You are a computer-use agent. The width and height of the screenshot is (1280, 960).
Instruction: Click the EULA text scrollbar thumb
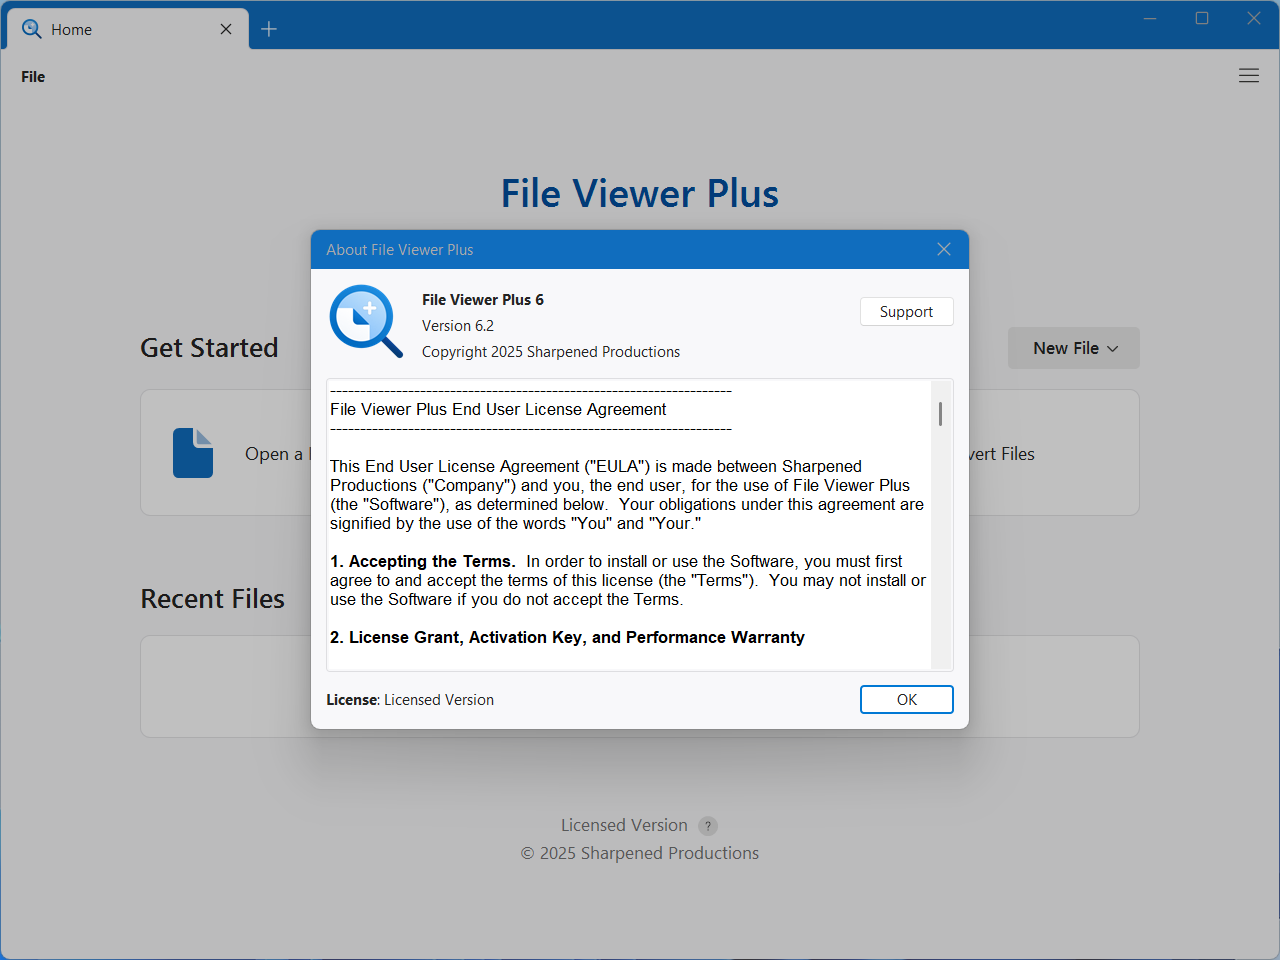point(940,414)
